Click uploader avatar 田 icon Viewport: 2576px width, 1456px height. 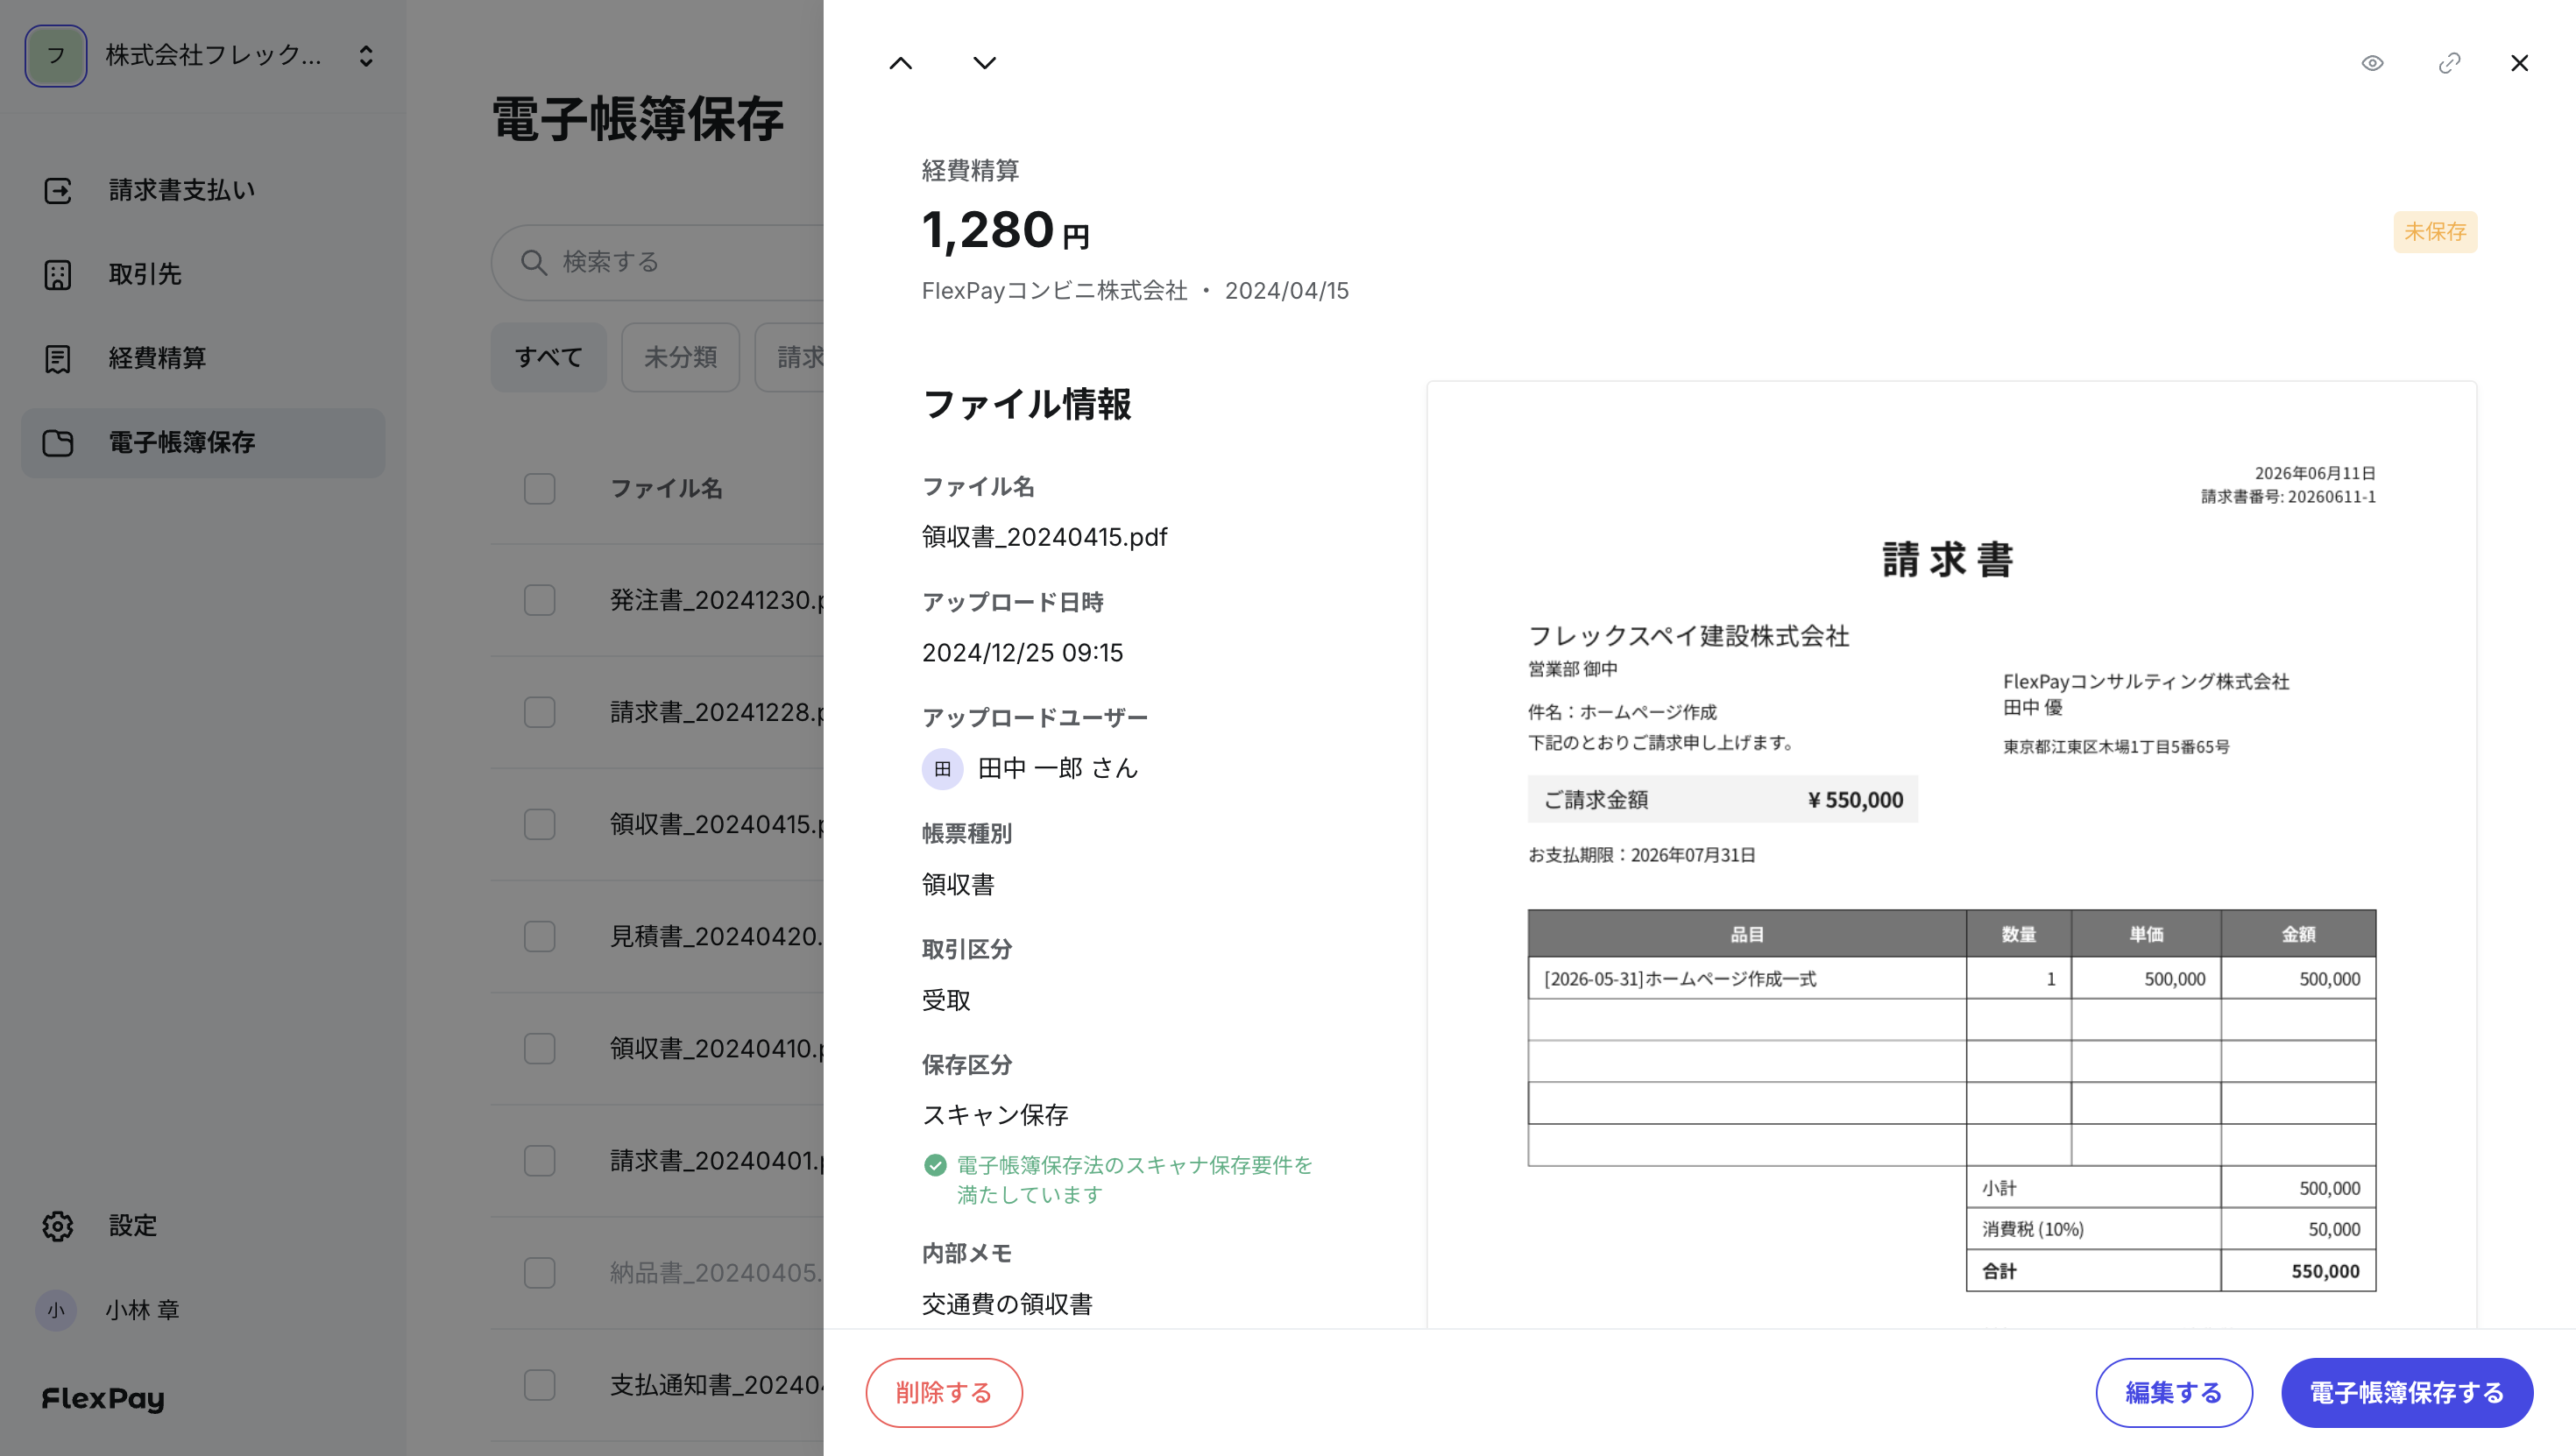pyautogui.click(x=942, y=768)
